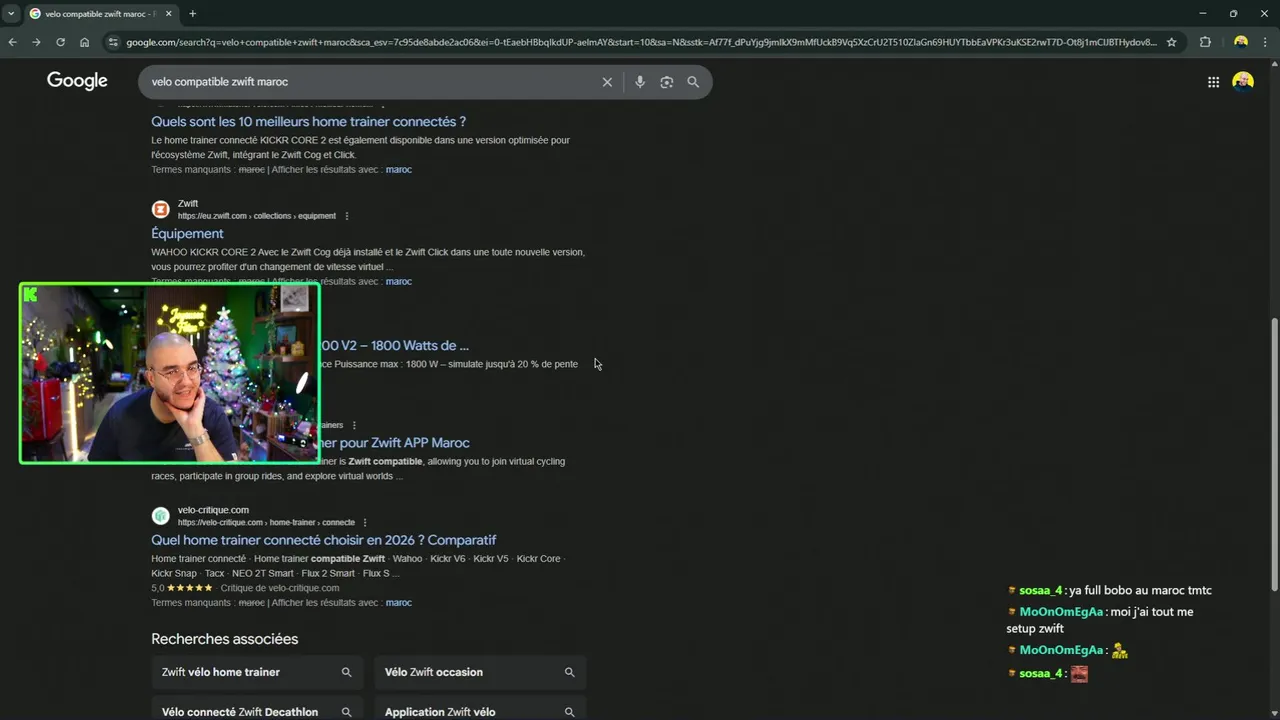Open 'Quels sont les 10 meilleurs home trainer' result
Image resolution: width=1280 pixels, height=720 pixels.
coord(308,121)
